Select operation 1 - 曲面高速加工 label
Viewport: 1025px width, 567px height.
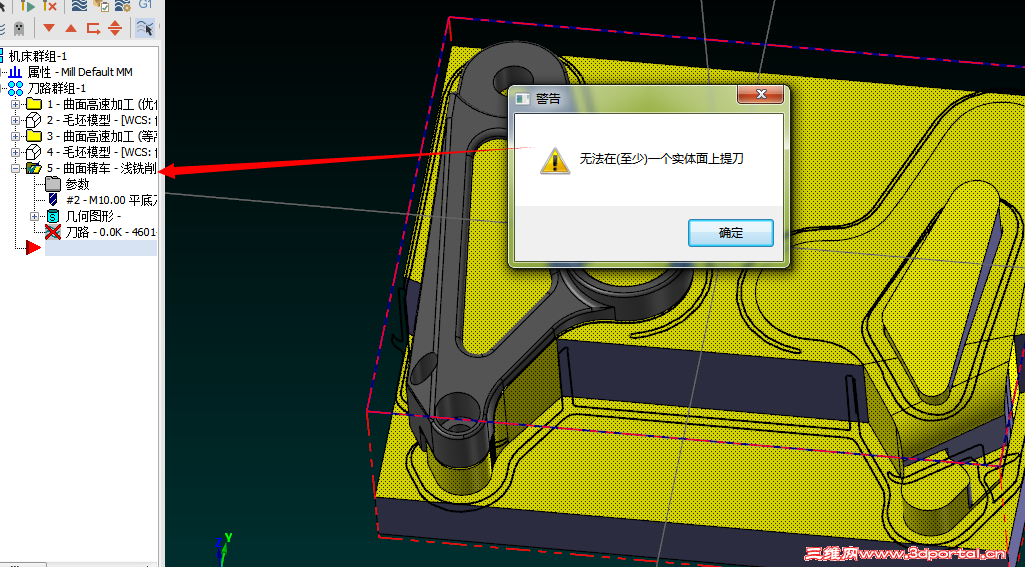(101, 104)
